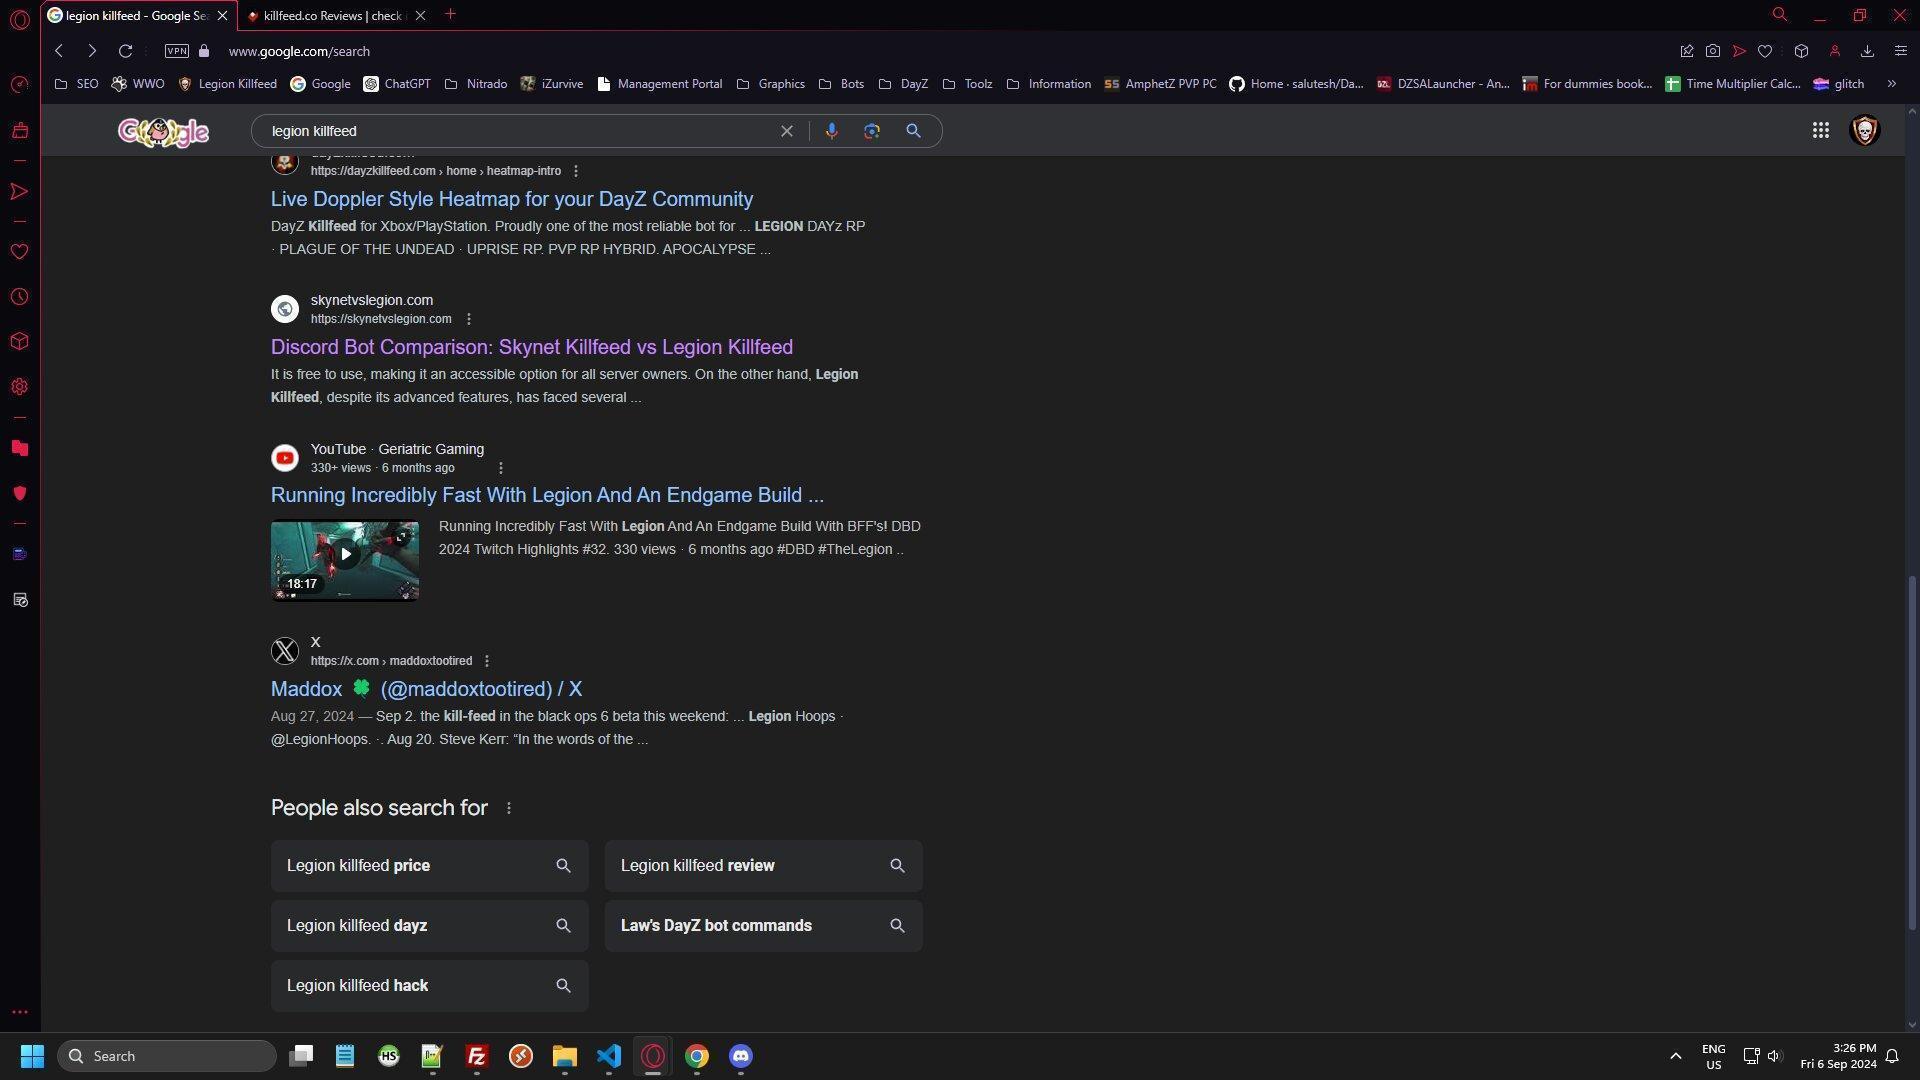Open the ChatGPT bookmark
Viewport: 1920px width, 1080px height.
coord(397,84)
